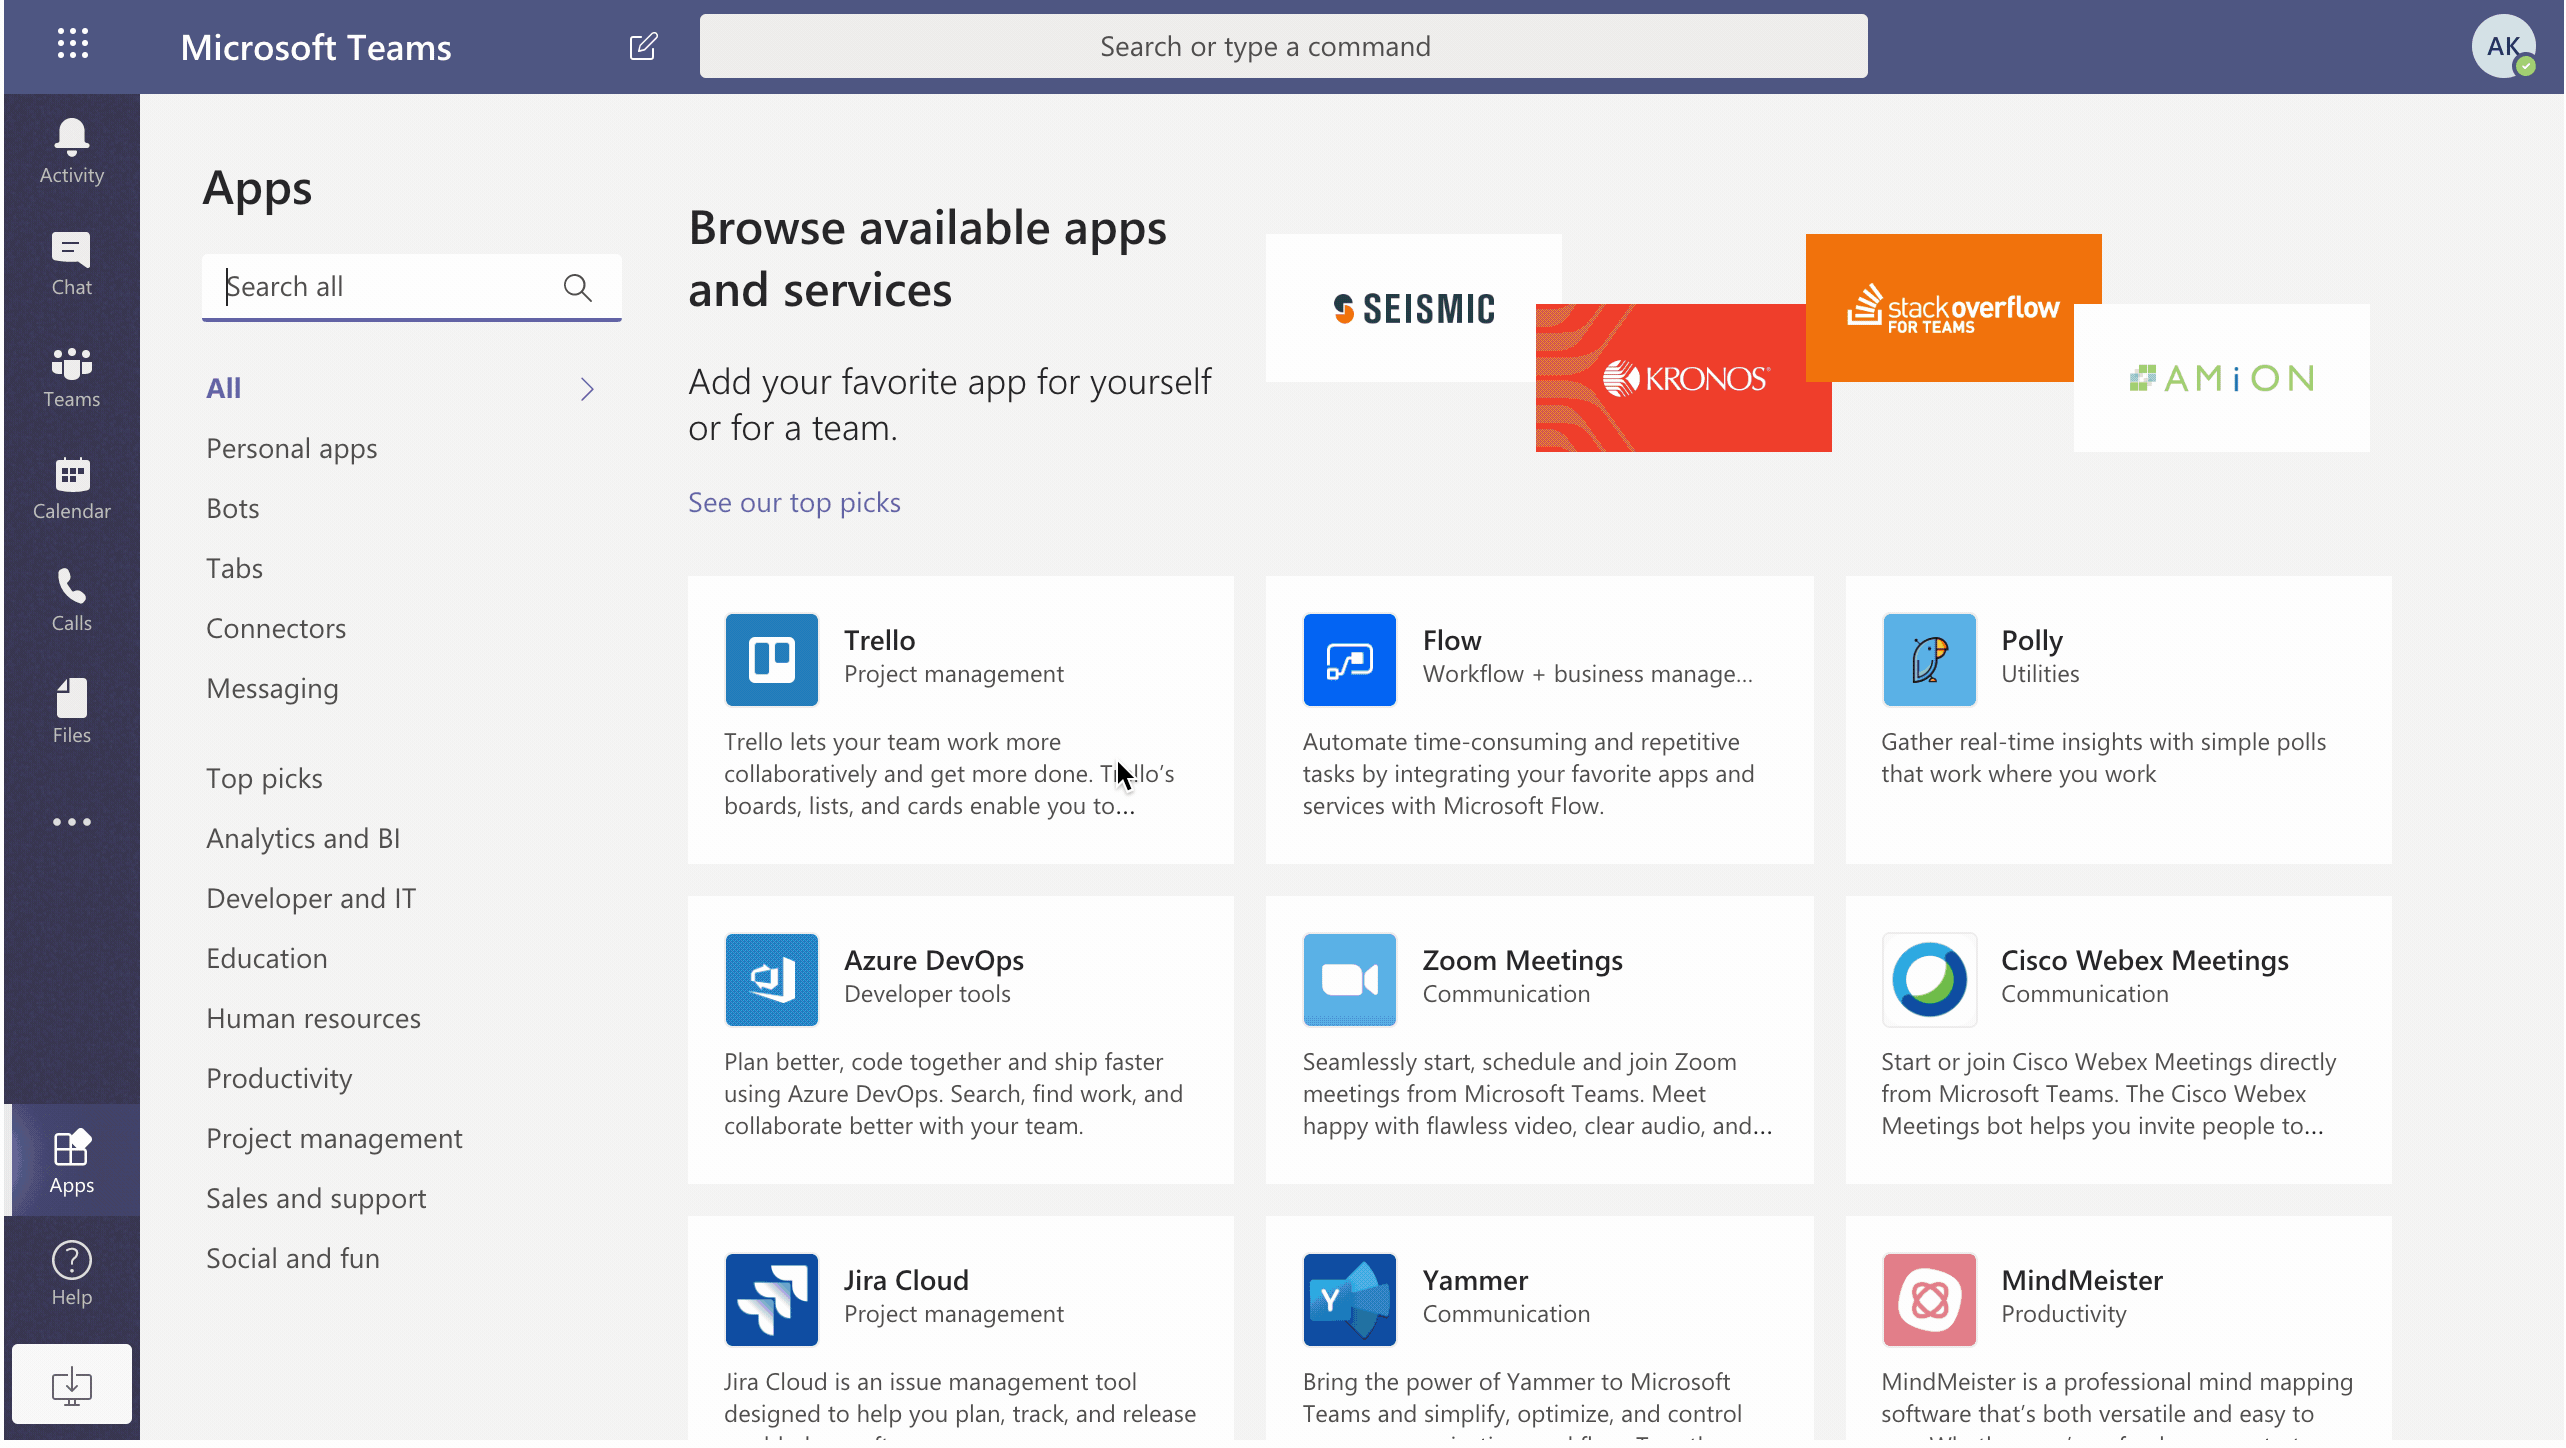Open the MindMeister title
The height and width of the screenshot is (1448, 2566).
coord(2081,1281)
